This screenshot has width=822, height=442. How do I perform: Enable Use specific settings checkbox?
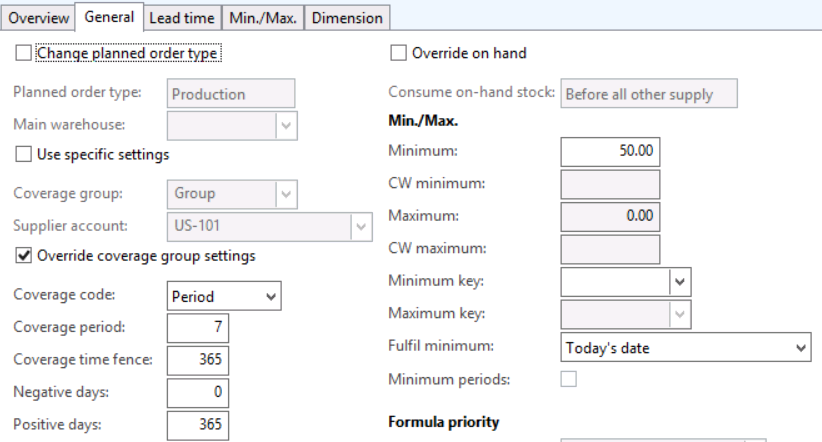click(x=23, y=154)
